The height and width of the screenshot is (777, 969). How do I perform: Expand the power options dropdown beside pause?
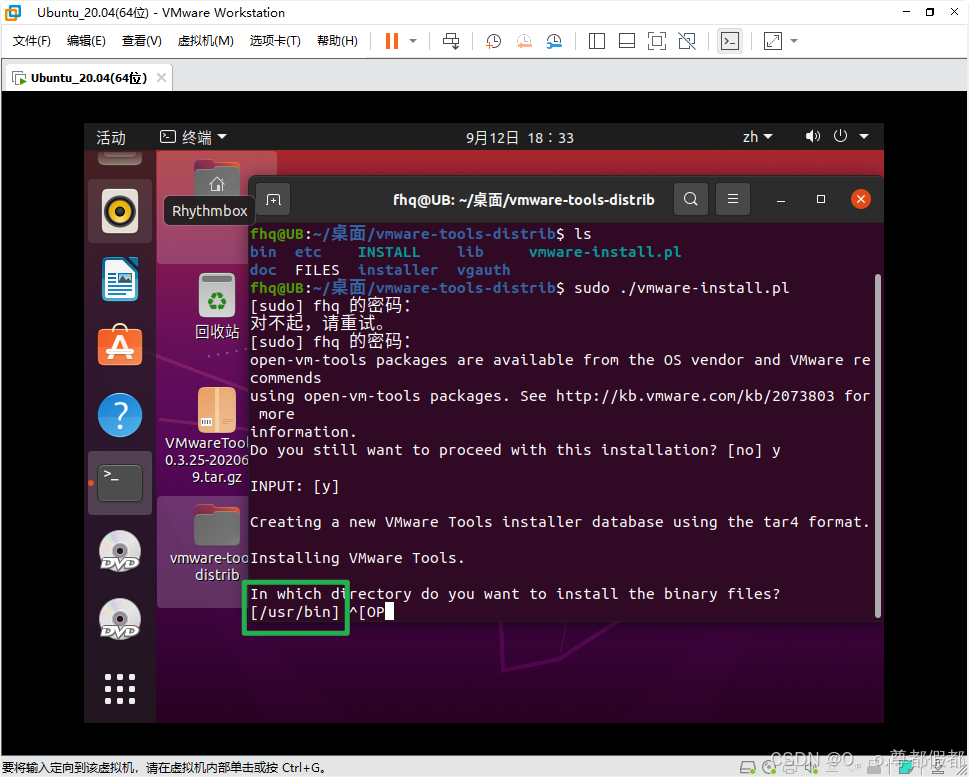click(x=413, y=41)
